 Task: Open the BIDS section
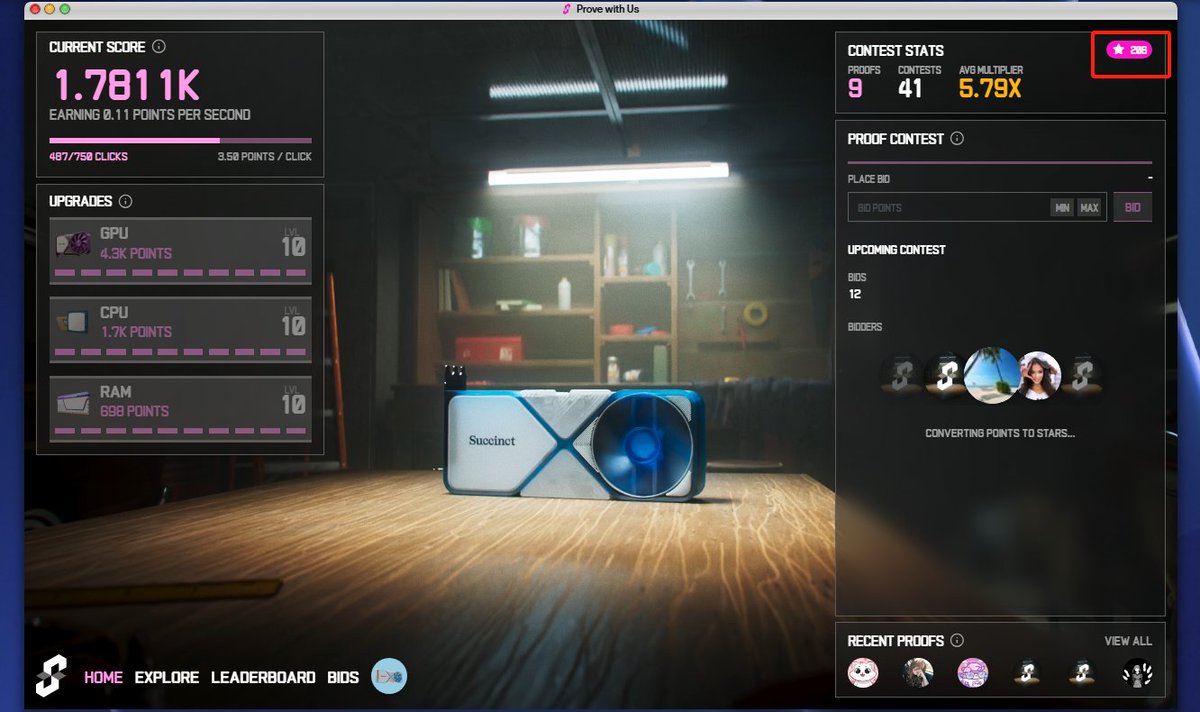[x=343, y=677]
